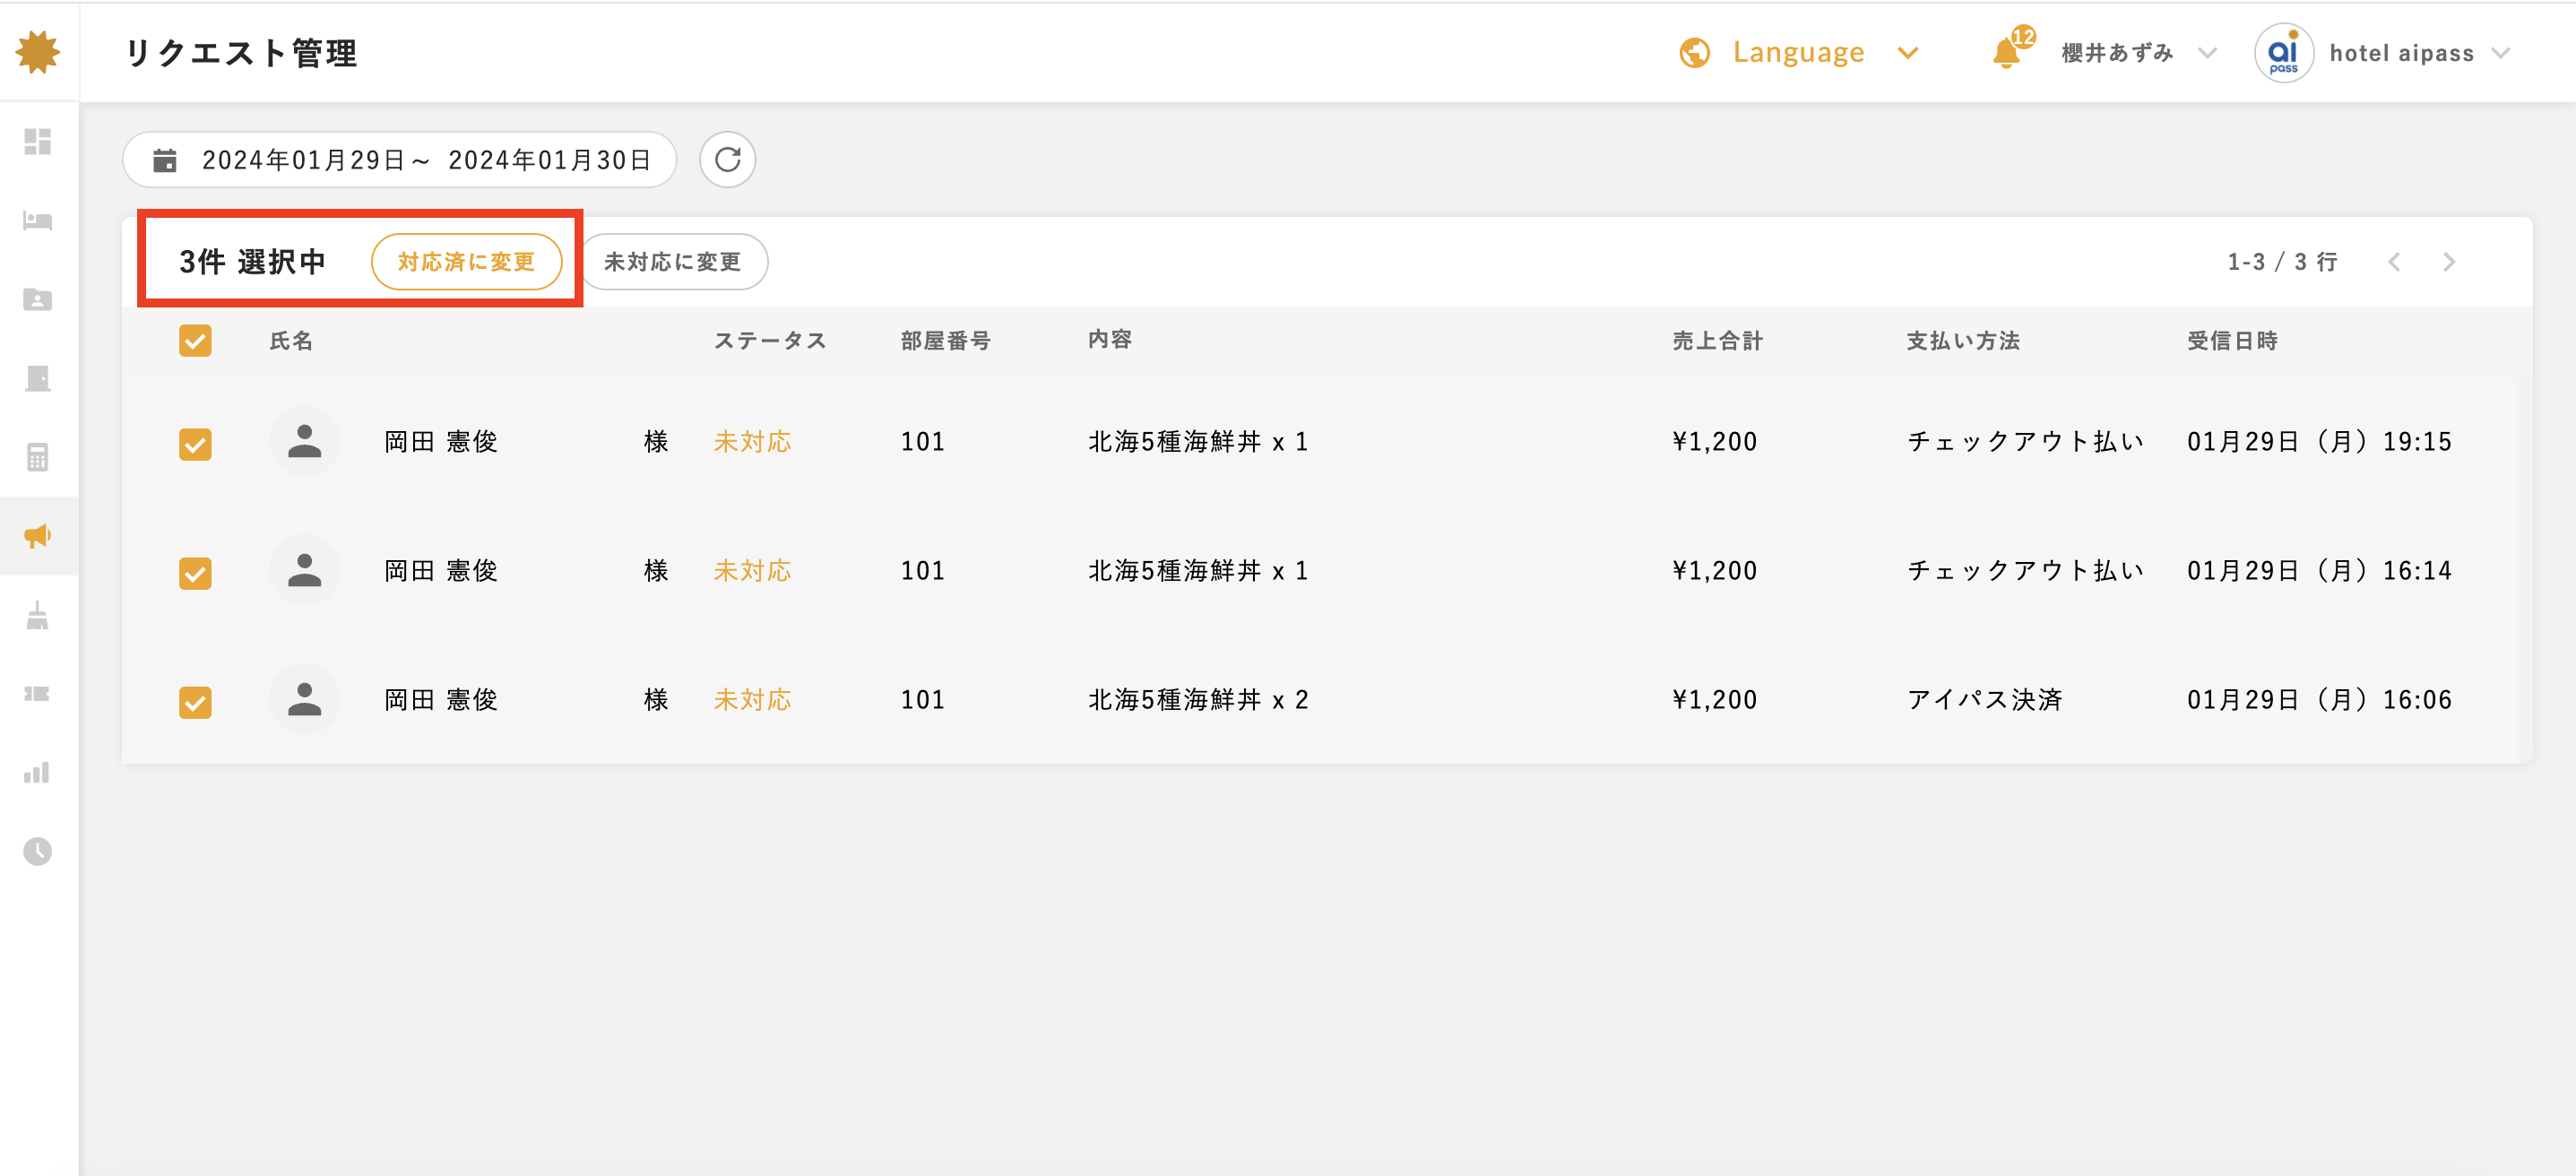The height and width of the screenshot is (1176, 2576).
Task: Expand the 櫻井あずみ user menu chevron
Action: coord(2207,53)
